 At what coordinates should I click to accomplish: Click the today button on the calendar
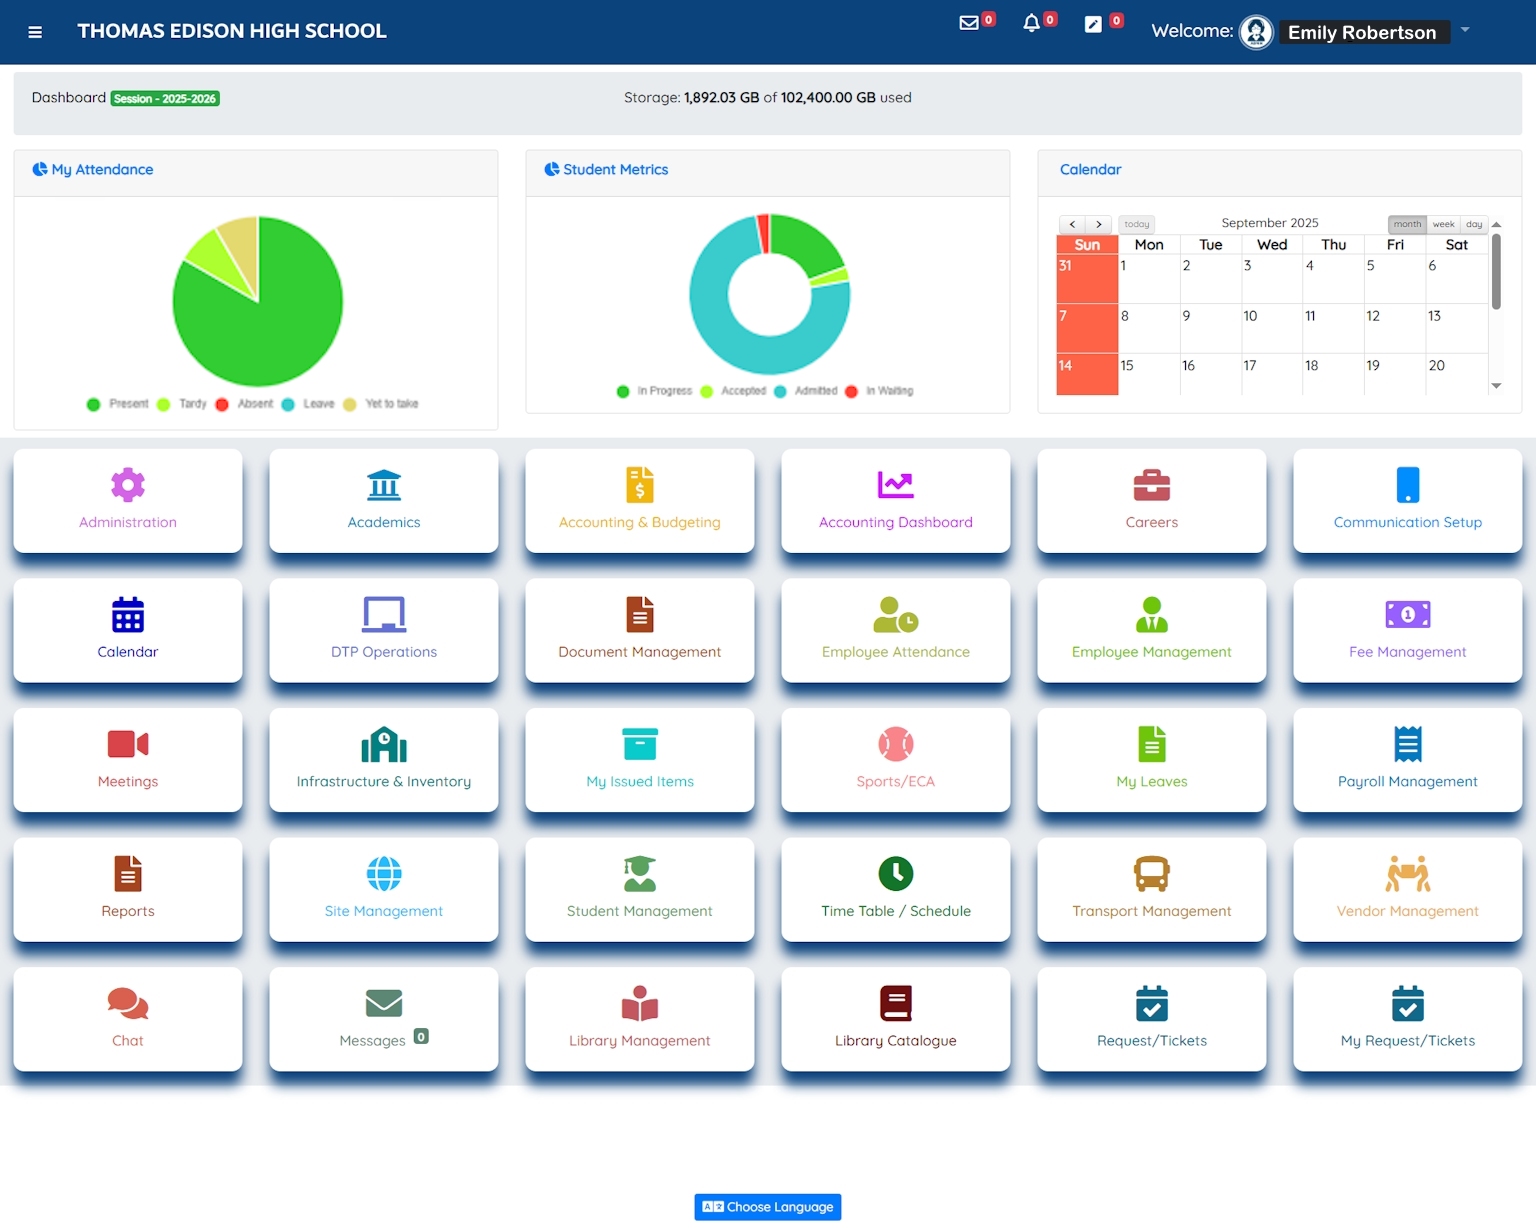[x=1136, y=224]
